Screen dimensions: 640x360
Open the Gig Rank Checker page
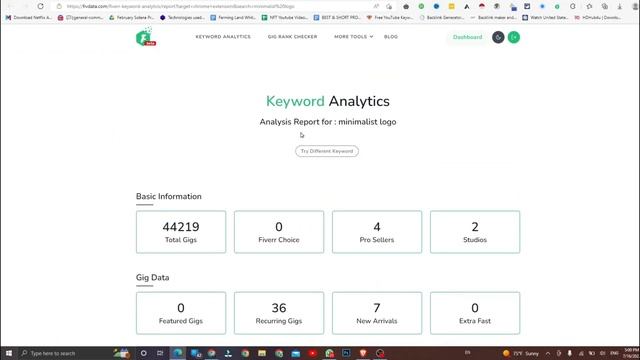point(292,37)
